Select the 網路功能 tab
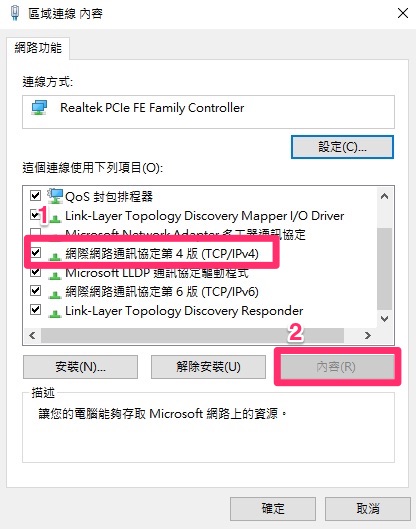This screenshot has height=529, width=416. click(x=38, y=48)
